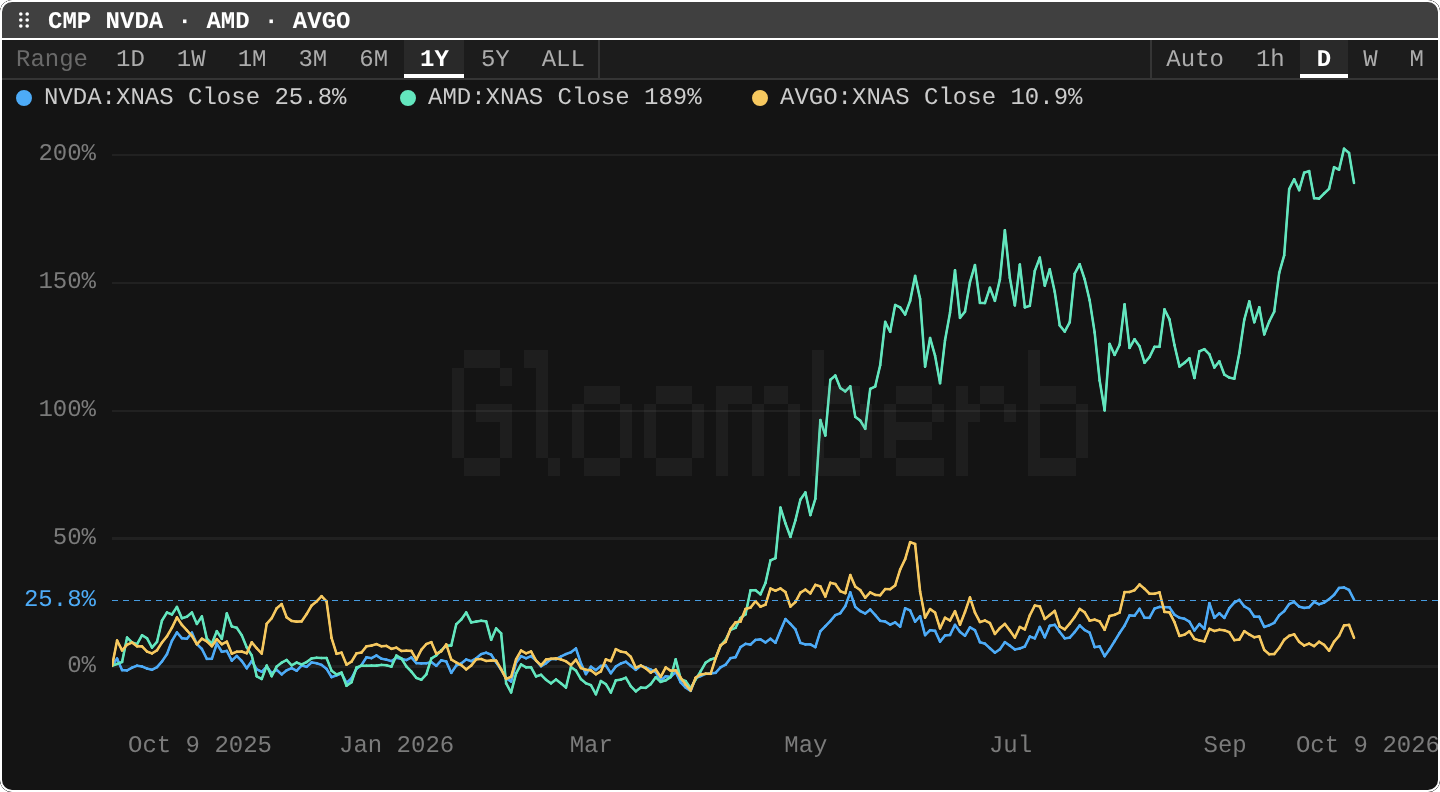Screen dimensions: 1440x792
Task: Select the 1W range
Action: [191, 59]
